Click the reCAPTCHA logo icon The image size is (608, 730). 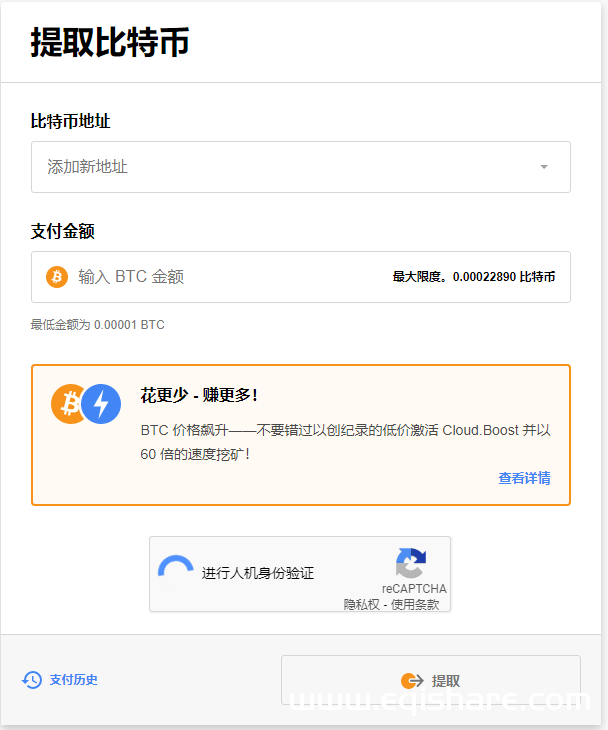411,563
